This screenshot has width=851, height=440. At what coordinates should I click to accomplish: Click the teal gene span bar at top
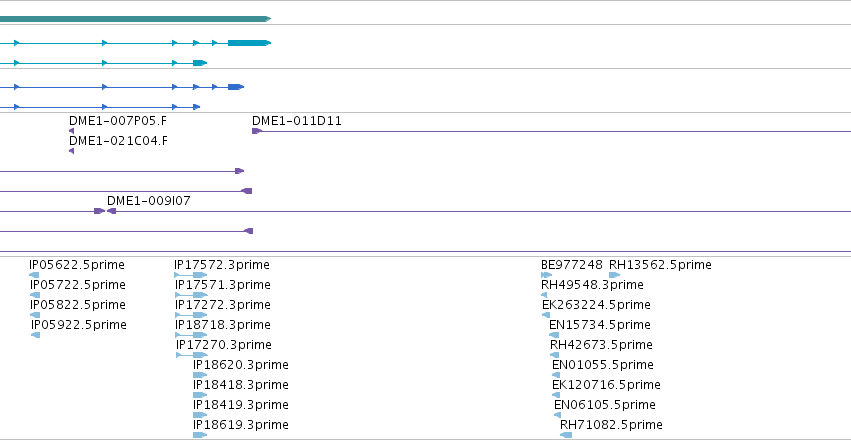[135, 19]
